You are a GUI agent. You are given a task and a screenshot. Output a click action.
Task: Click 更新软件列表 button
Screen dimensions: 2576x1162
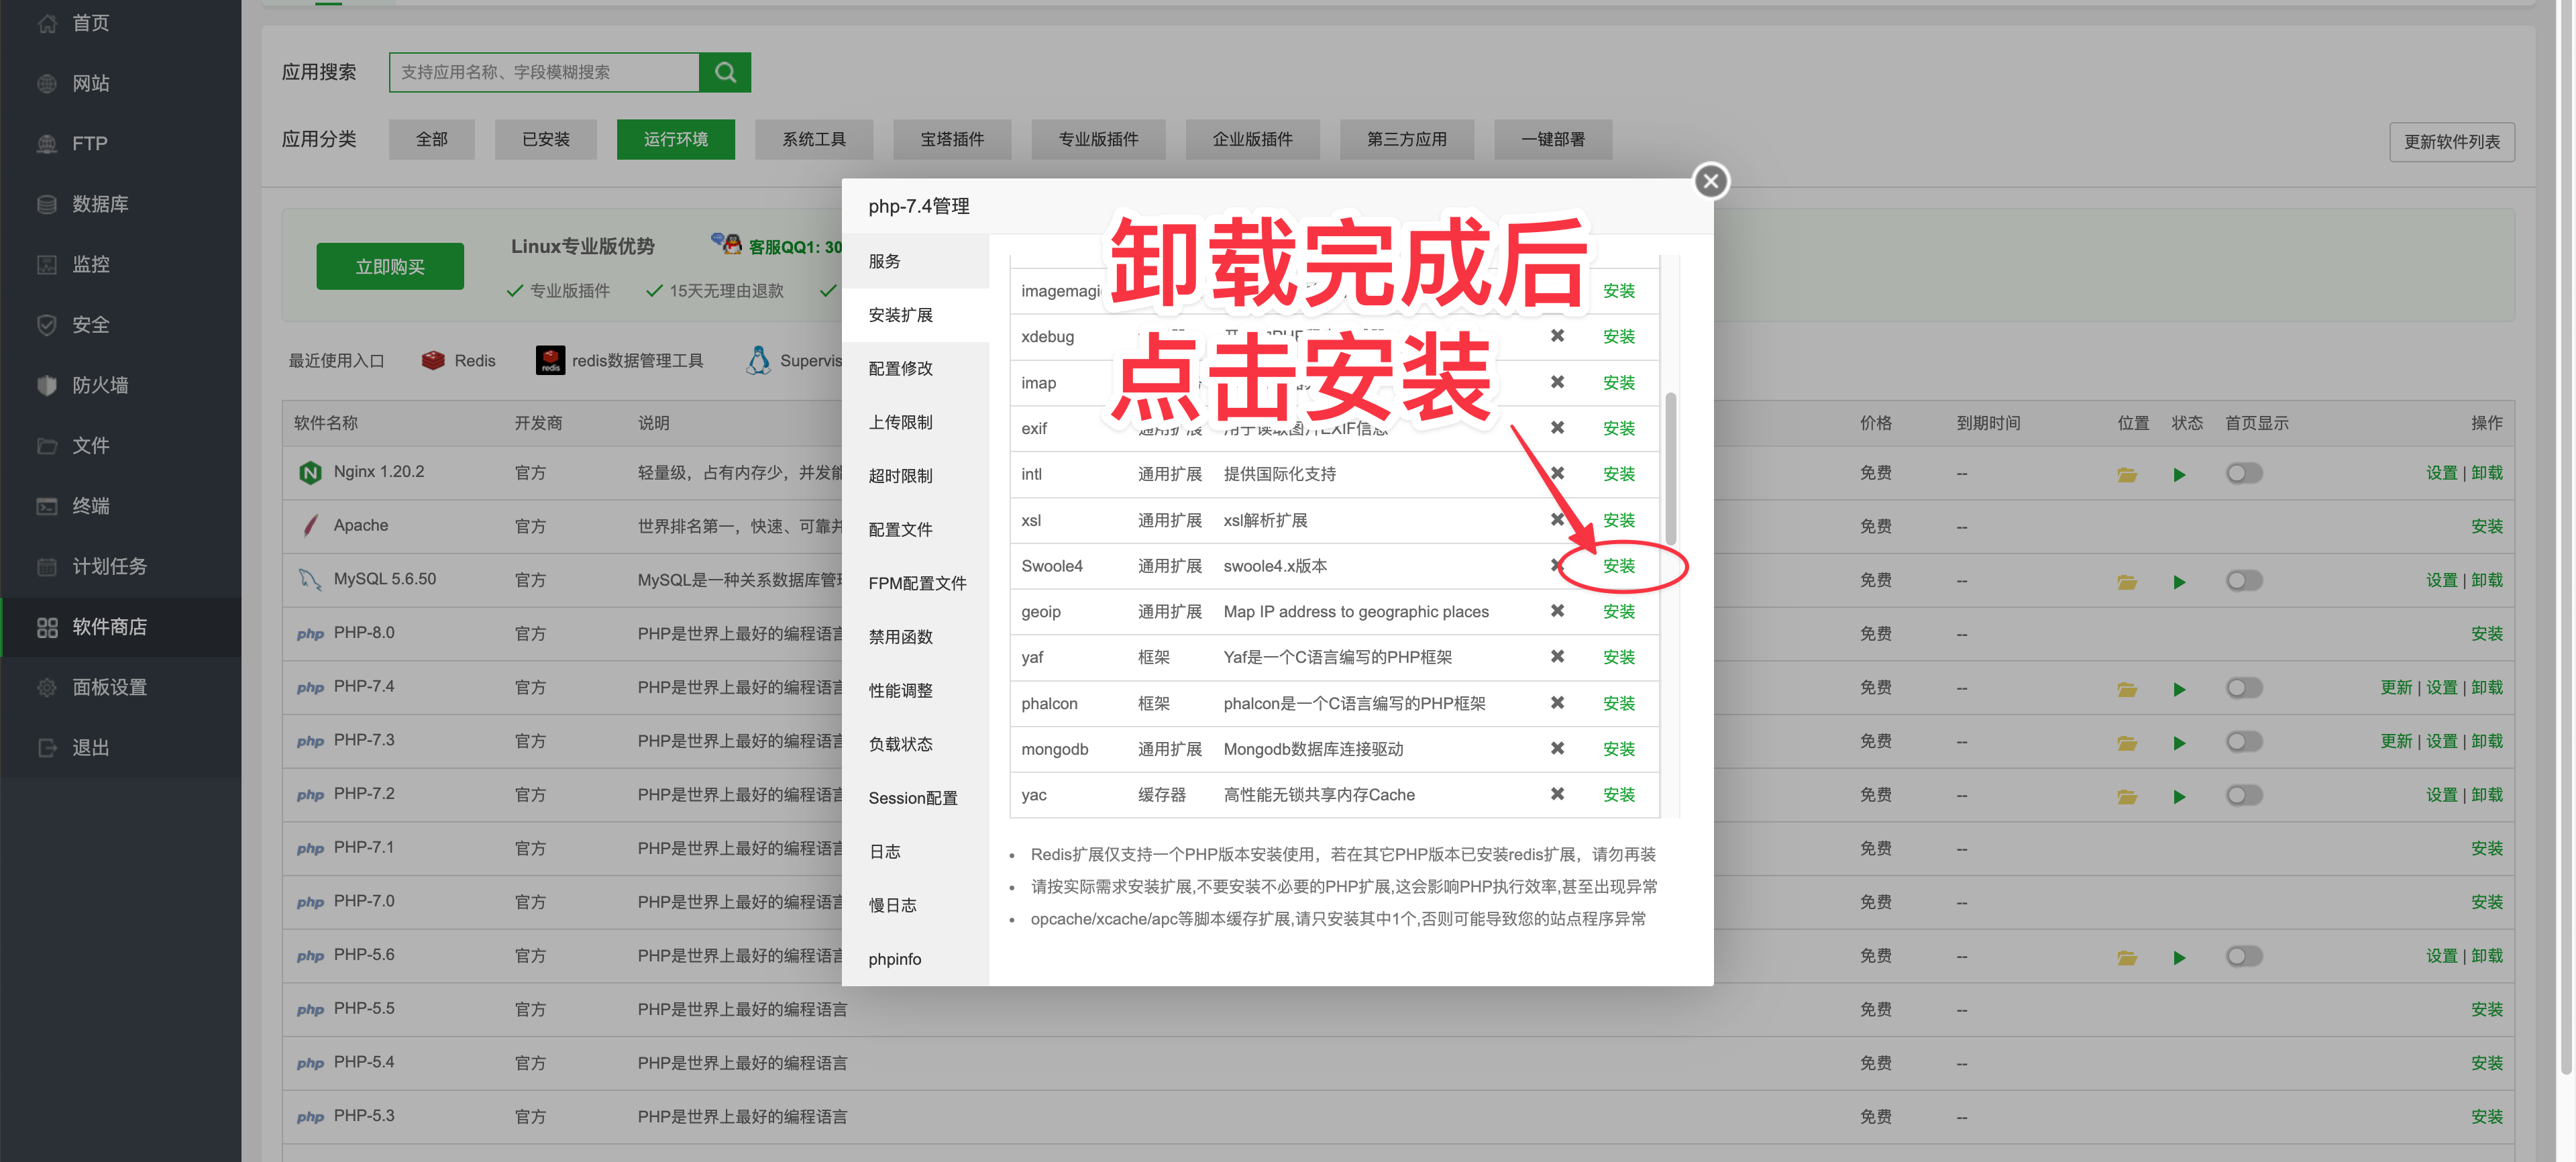pos(2452,142)
